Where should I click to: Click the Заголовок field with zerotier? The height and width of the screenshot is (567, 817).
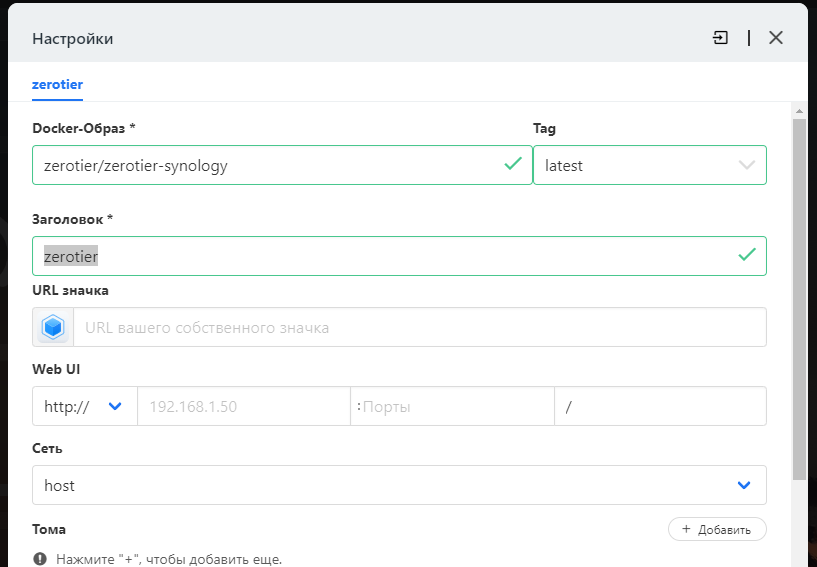pos(399,256)
